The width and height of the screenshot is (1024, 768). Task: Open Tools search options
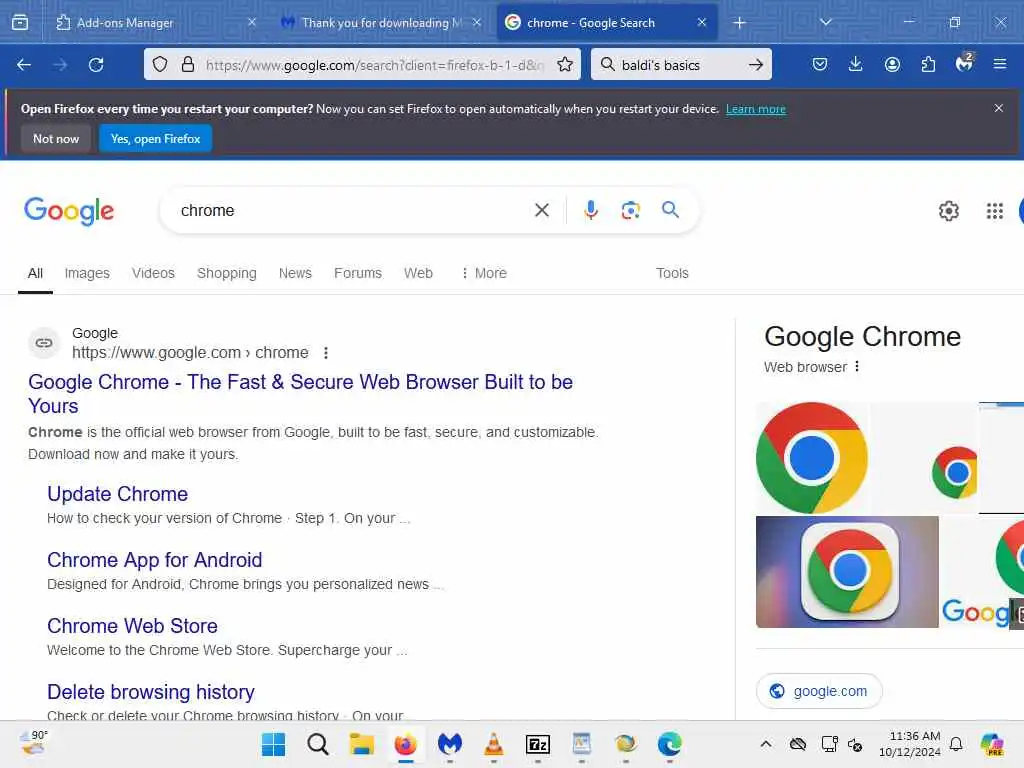(672, 273)
